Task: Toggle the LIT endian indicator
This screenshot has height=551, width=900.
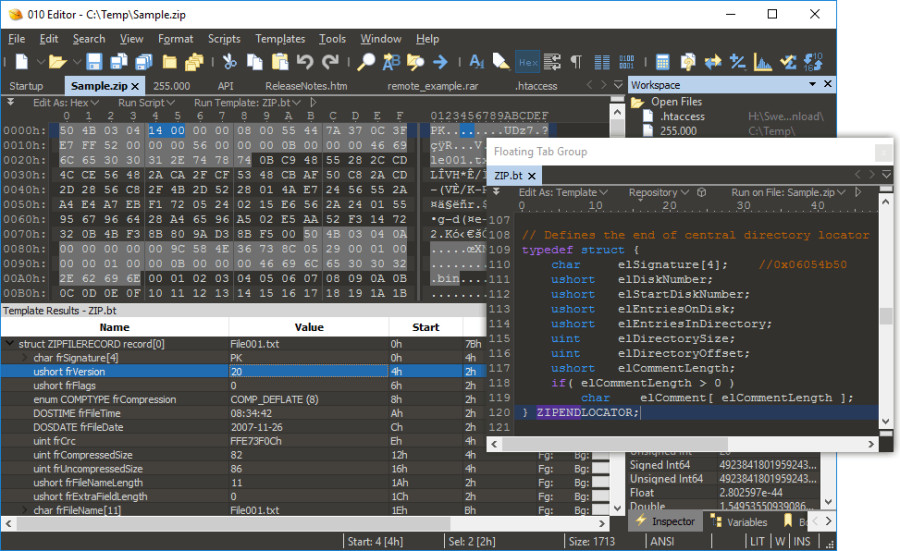Action: point(757,541)
